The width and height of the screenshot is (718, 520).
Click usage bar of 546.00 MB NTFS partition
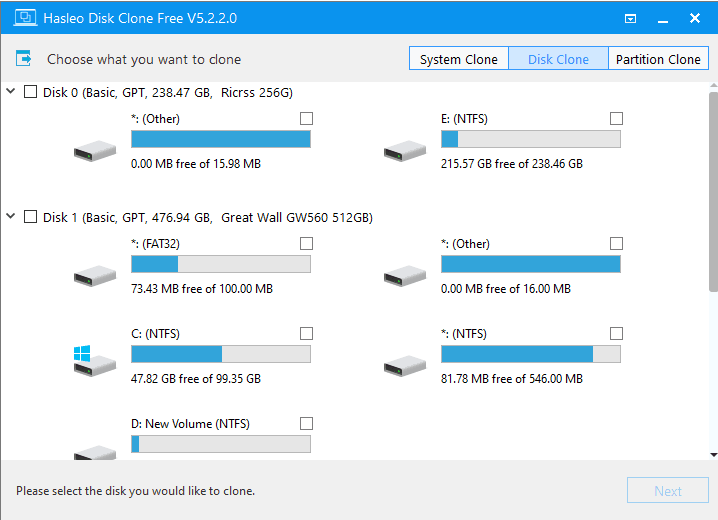click(x=531, y=354)
